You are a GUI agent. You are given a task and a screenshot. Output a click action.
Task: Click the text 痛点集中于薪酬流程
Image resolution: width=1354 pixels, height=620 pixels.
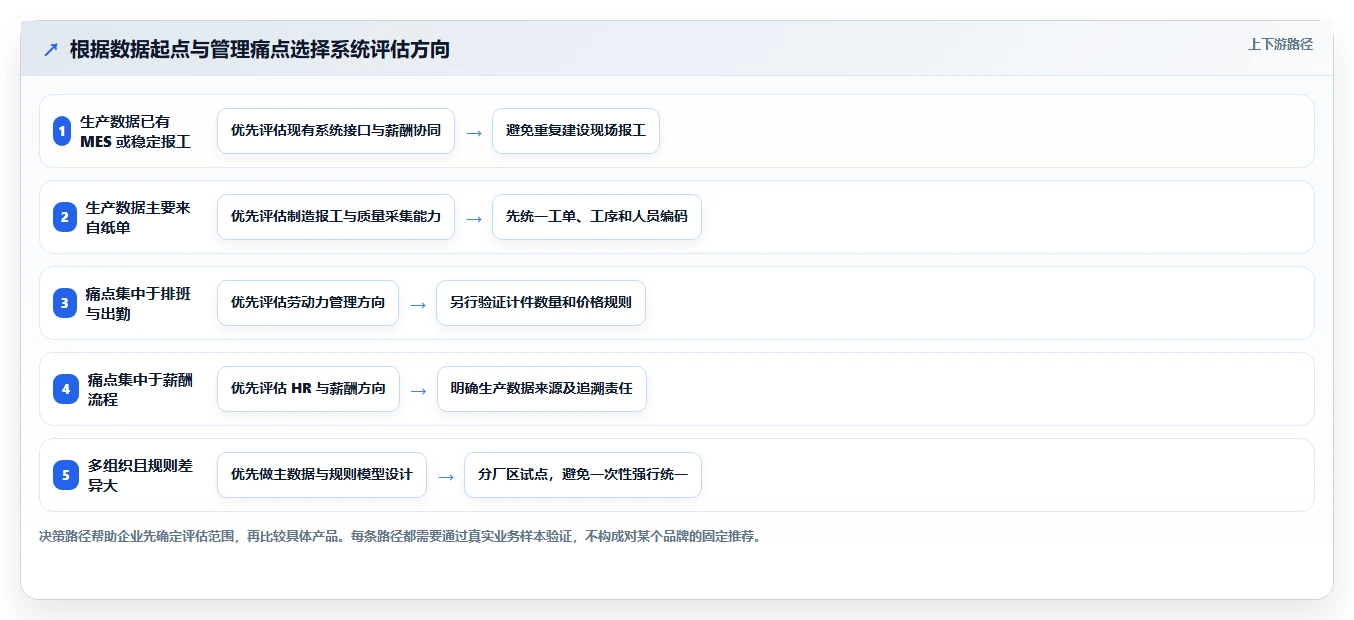pos(141,389)
